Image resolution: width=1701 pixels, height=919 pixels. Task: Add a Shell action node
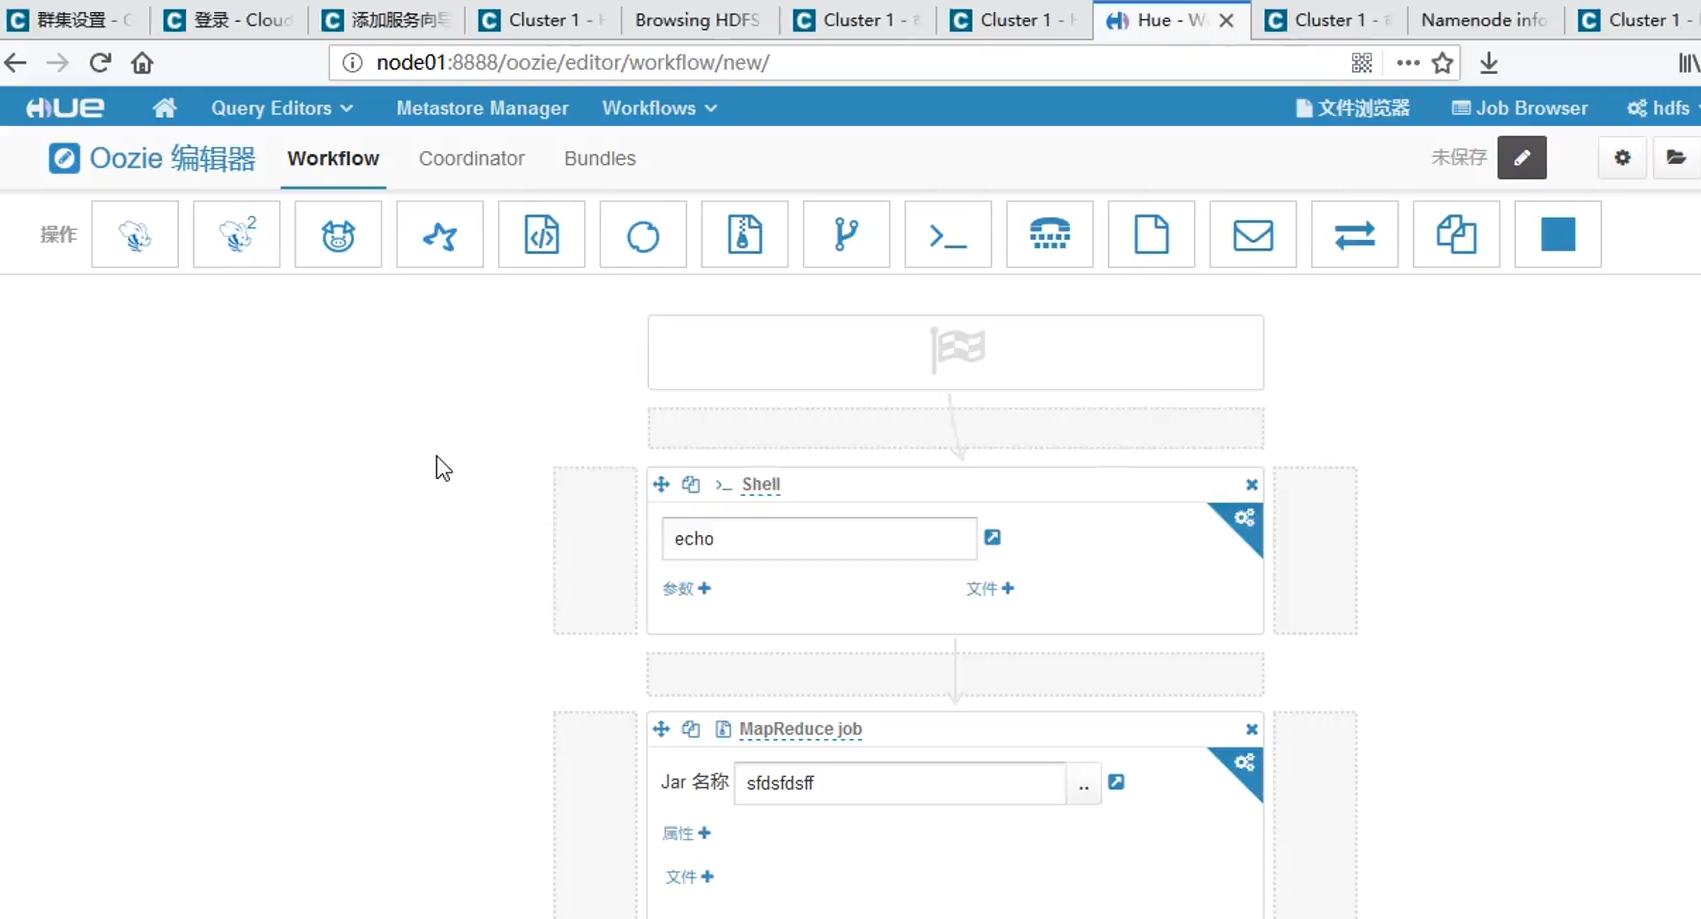[x=947, y=234]
